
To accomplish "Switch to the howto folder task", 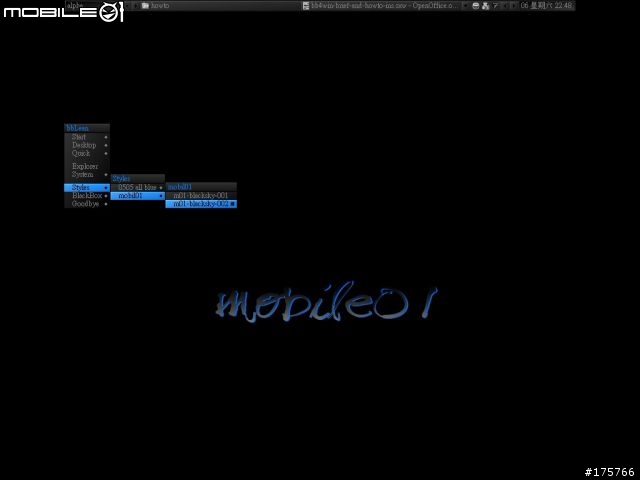I will 218,6.
